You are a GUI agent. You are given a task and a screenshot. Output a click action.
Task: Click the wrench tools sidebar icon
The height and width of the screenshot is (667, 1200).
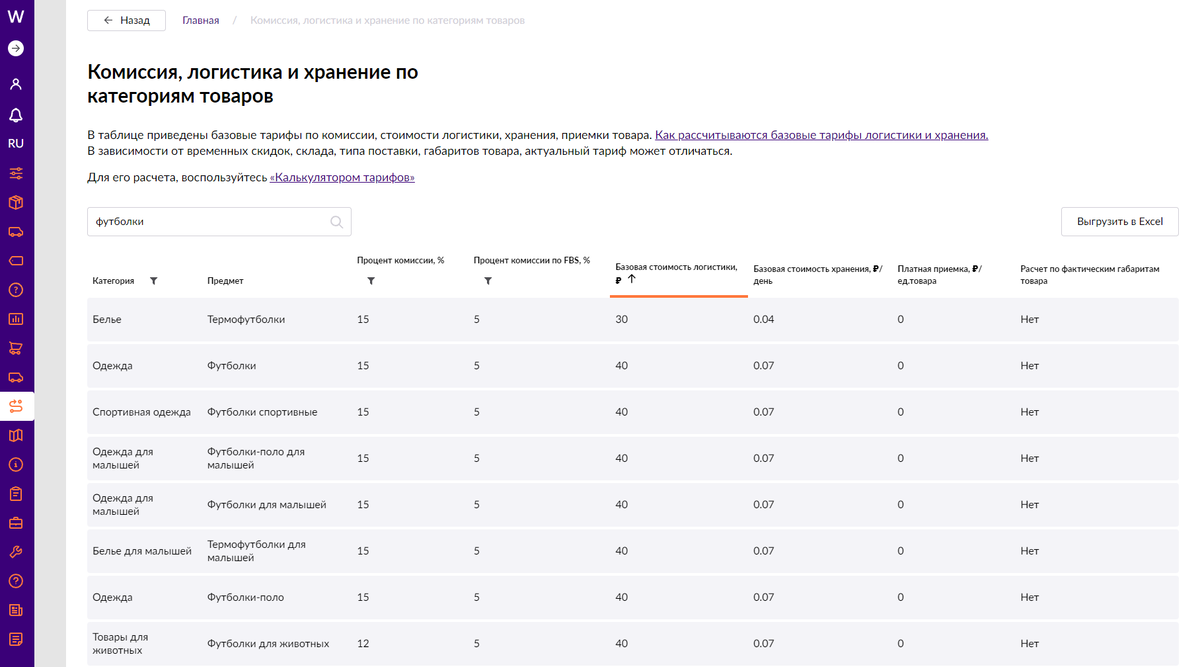tap(16, 552)
